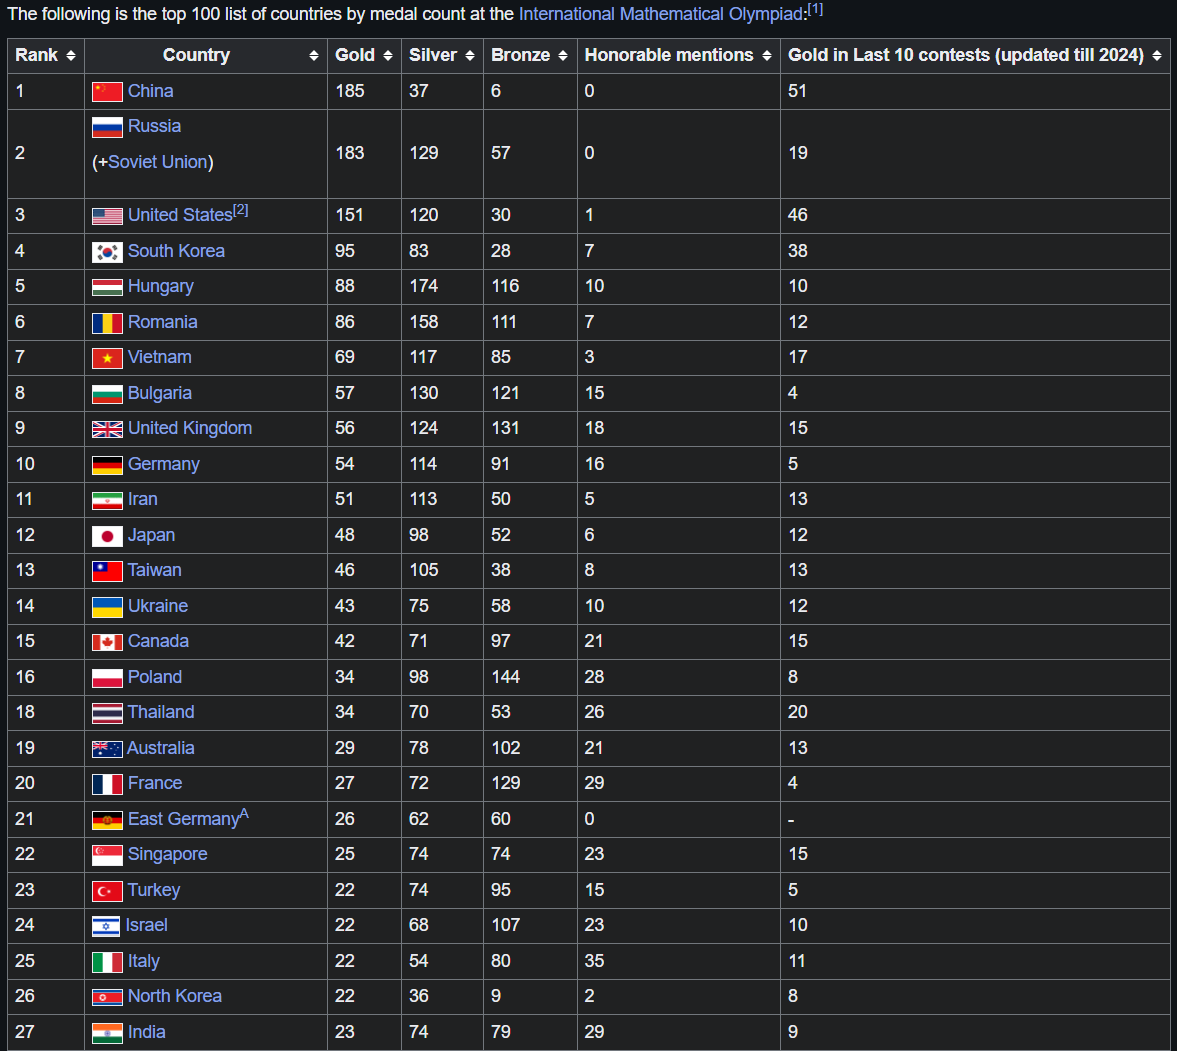Open the Germany country link
The image size is (1177, 1051).
click(164, 465)
